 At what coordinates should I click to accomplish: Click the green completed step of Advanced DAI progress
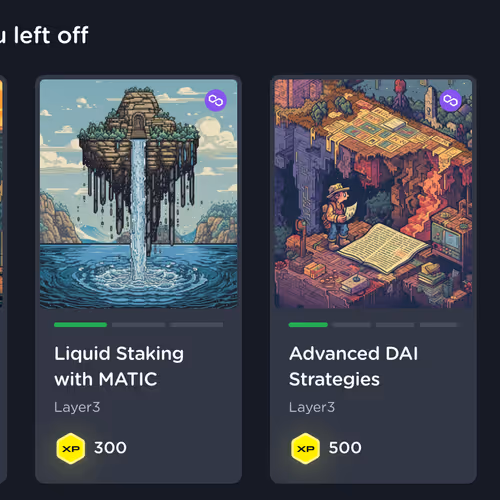[308, 325]
